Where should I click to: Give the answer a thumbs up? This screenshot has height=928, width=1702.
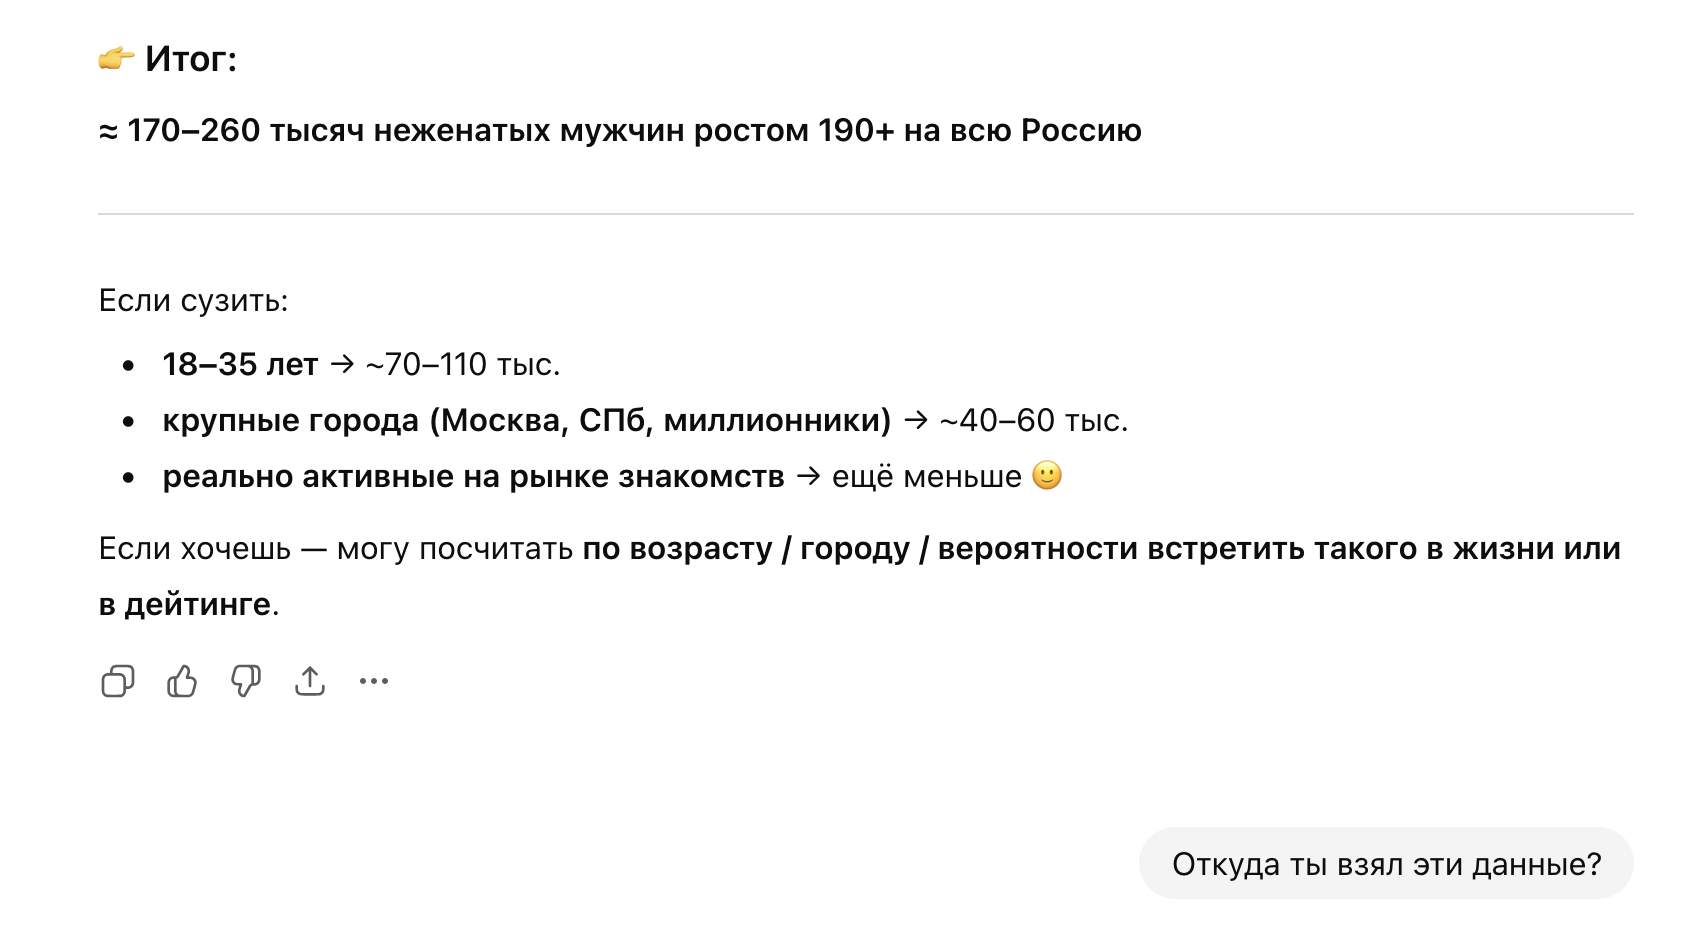point(182,681)
